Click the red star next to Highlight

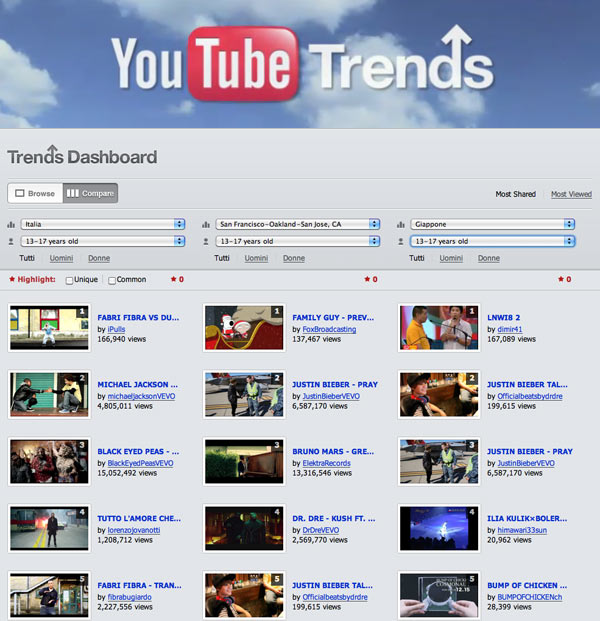(12, 279)
